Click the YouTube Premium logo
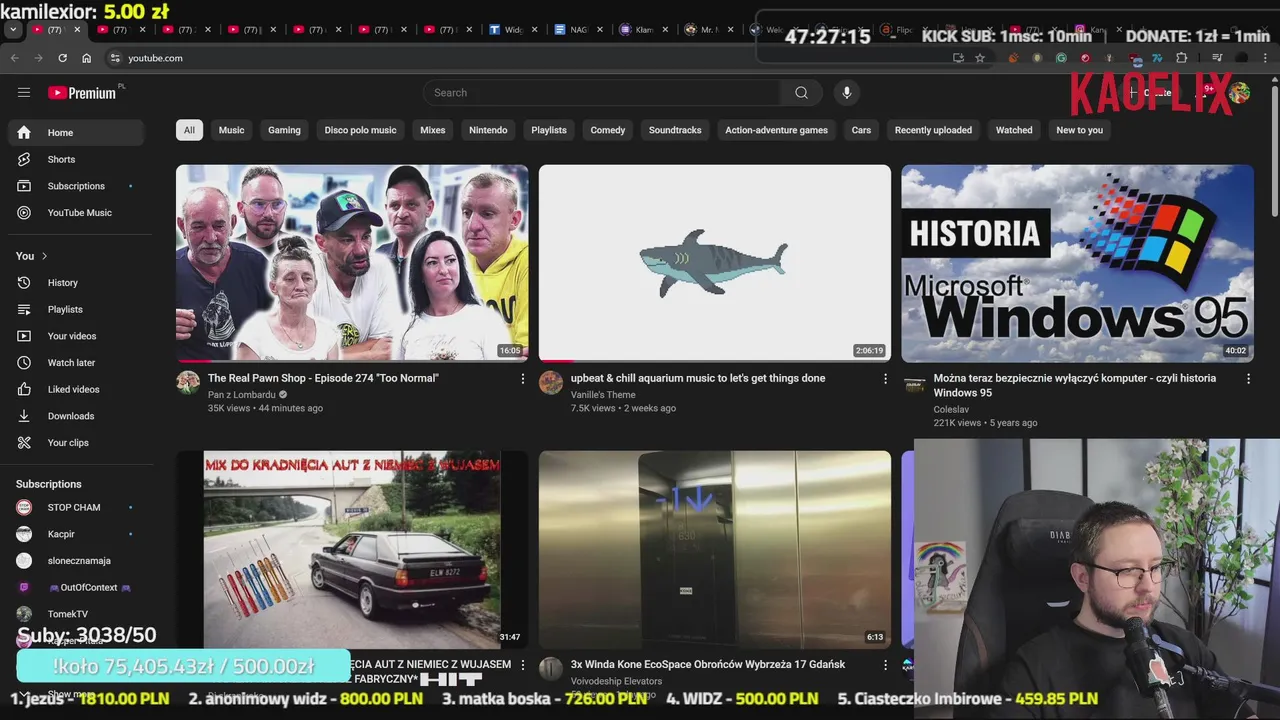 [83, 93]
